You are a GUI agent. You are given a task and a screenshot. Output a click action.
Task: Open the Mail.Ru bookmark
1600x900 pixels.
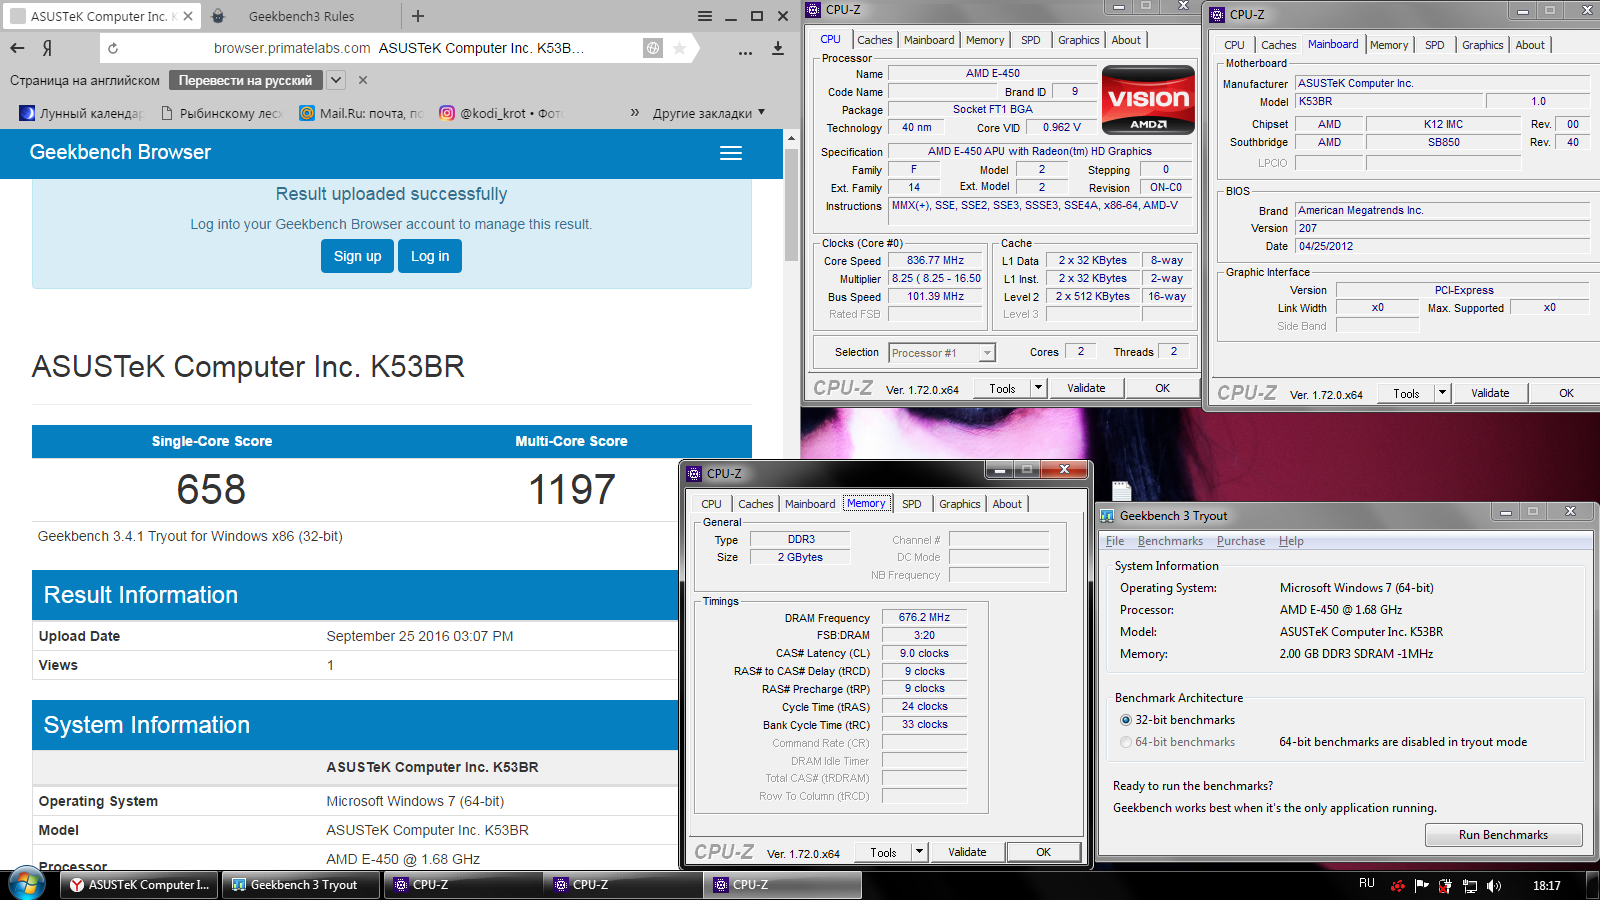[x=363, y=113]
